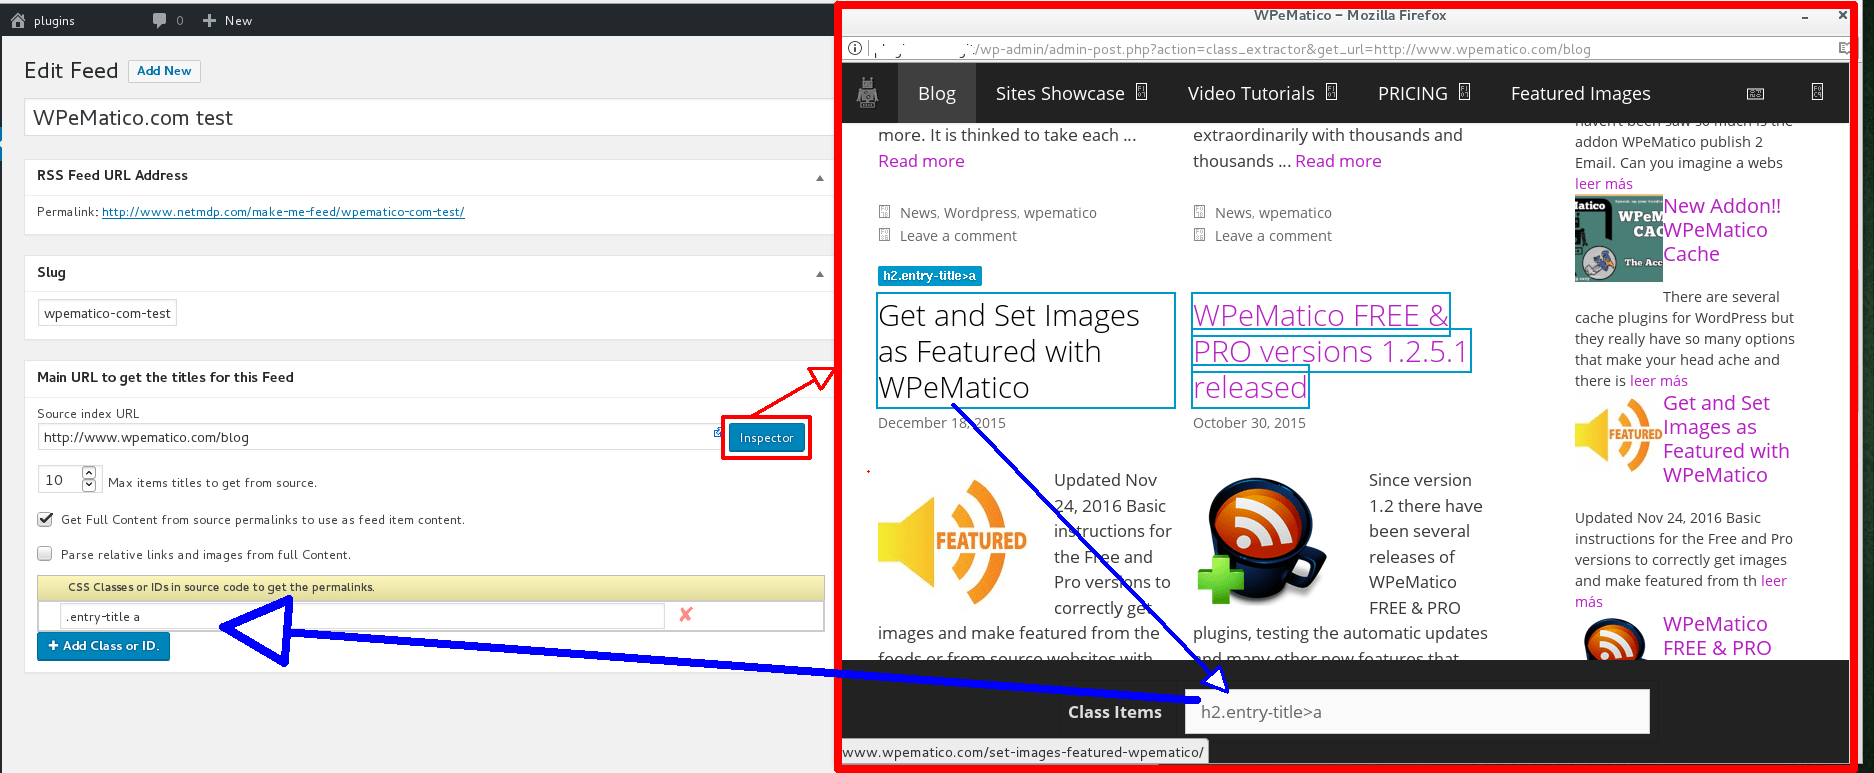Viewport: 1874px width, 773px height.
Task: Click into the feed title field
Action: [x=430, y=118]
